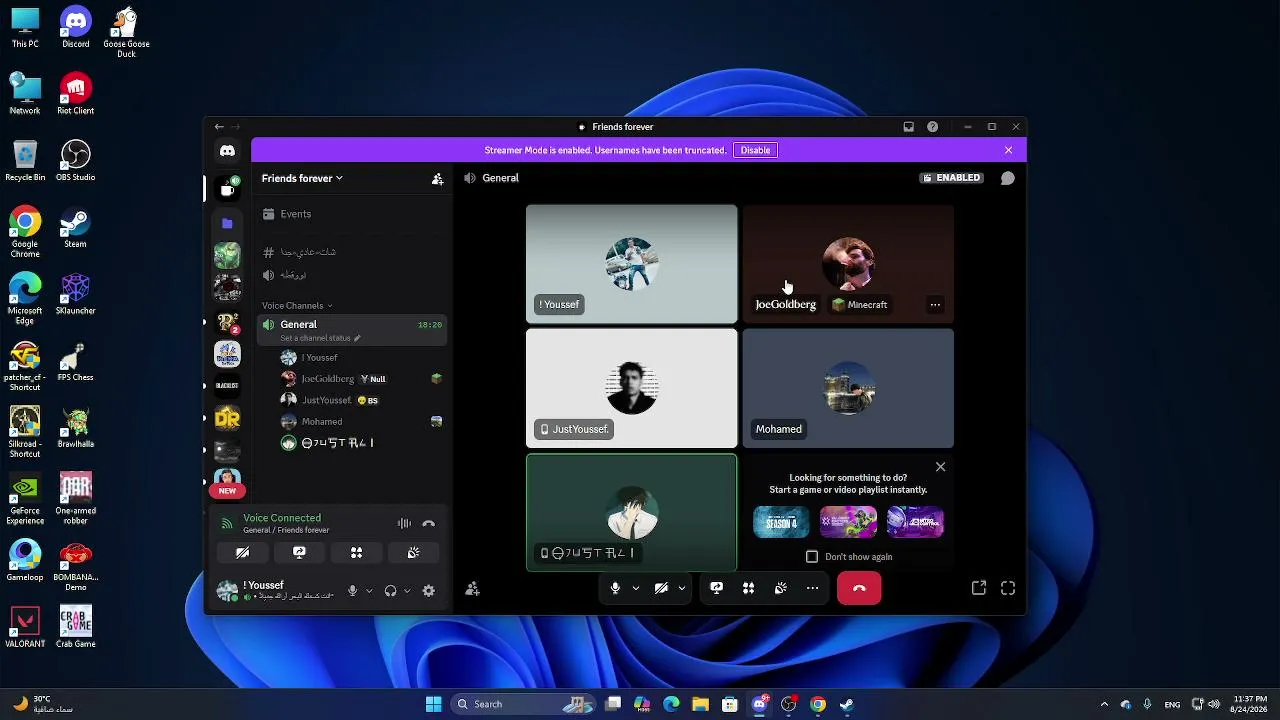This screenshot has width=1280, height=720.
Task: Mute the microphone in the call controls
Action: [615, 589]
